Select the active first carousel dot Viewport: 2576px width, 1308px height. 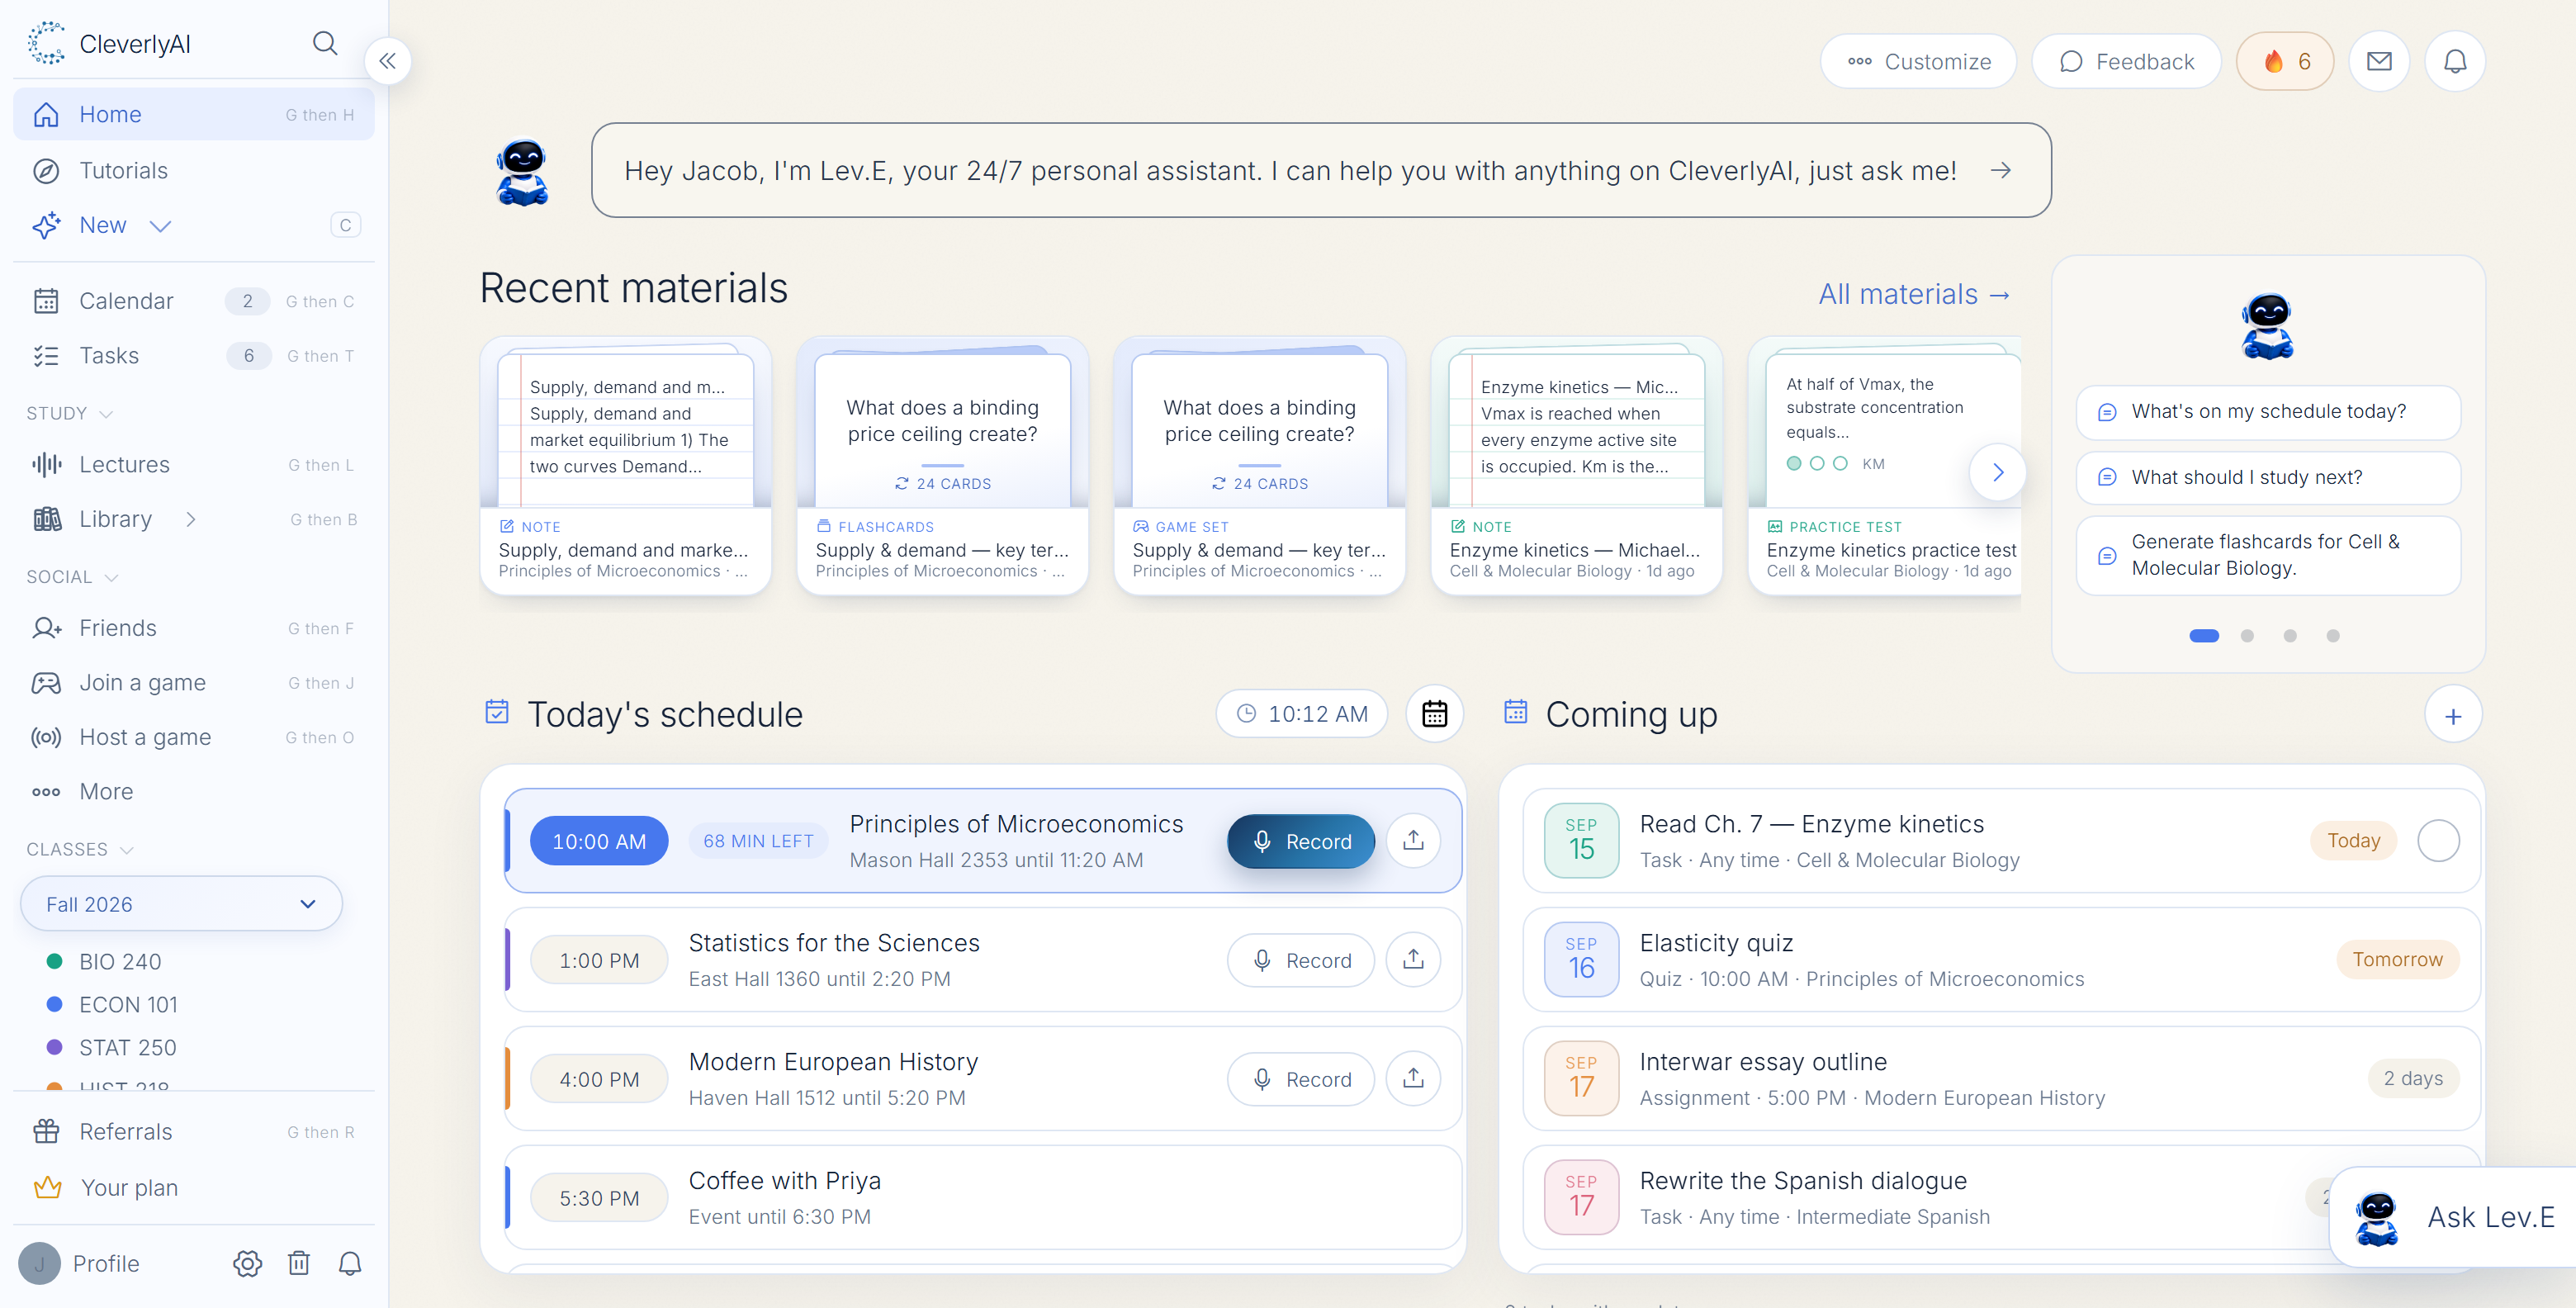coord(2203,635)
